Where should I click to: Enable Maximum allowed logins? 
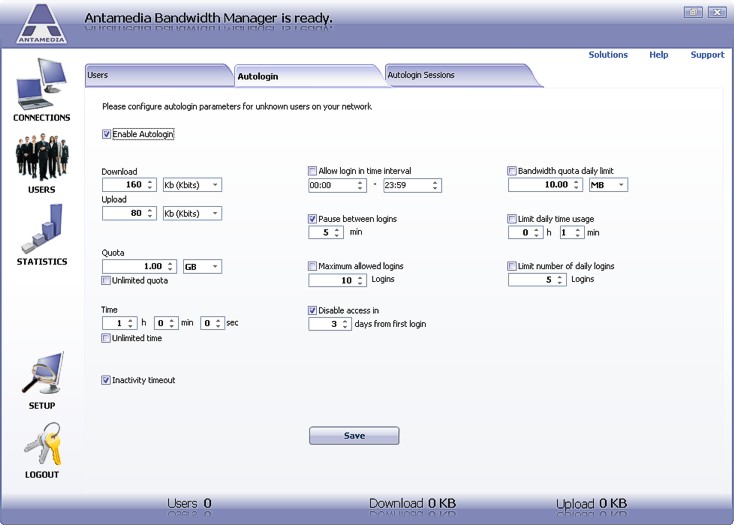click(312, 266)
